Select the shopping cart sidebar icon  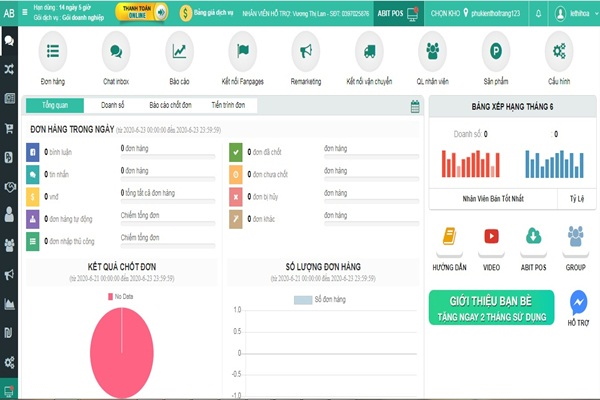click(9, 128)
